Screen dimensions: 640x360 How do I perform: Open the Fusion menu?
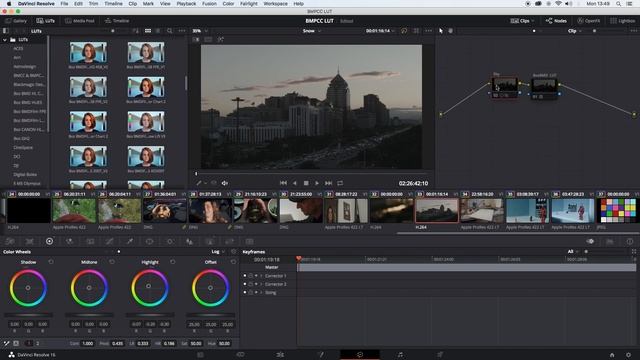[209, 4]
